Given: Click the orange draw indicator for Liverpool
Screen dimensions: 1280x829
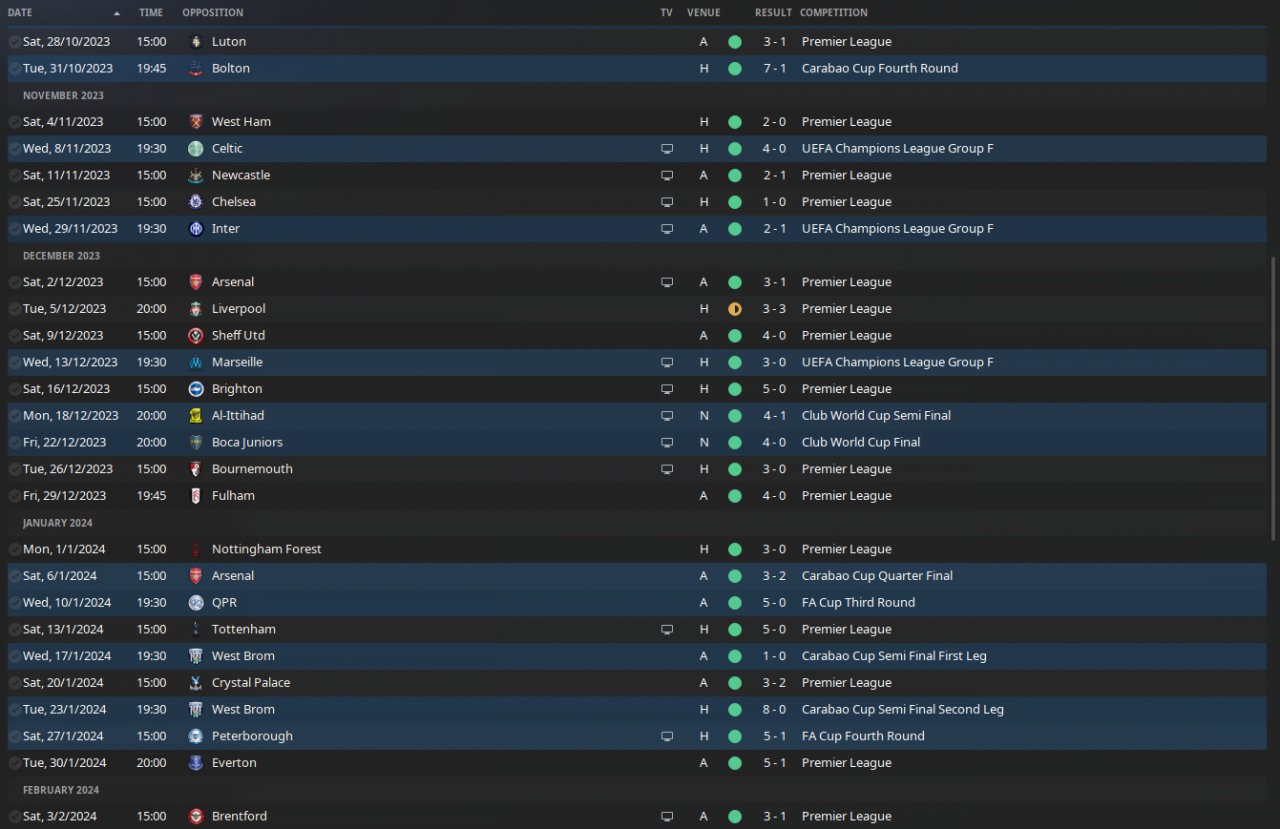Looking at the screenshot, I should pos(735,309).
